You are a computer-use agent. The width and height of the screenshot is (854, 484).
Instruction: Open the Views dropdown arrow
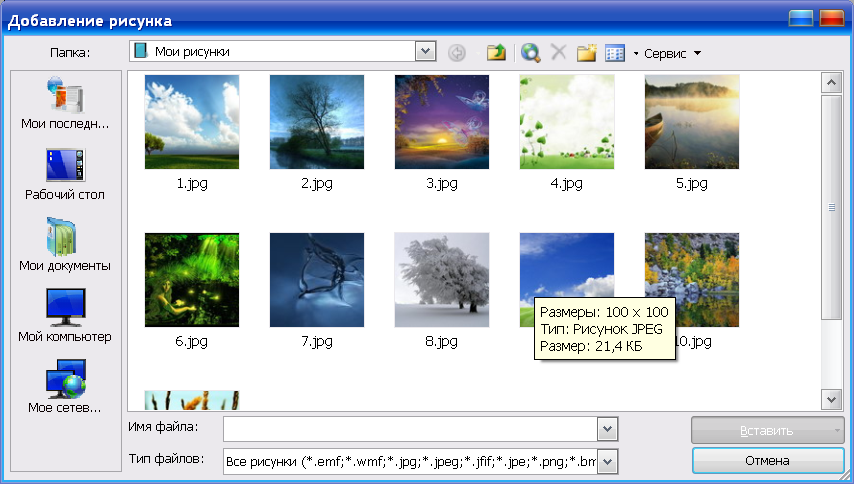636,53
